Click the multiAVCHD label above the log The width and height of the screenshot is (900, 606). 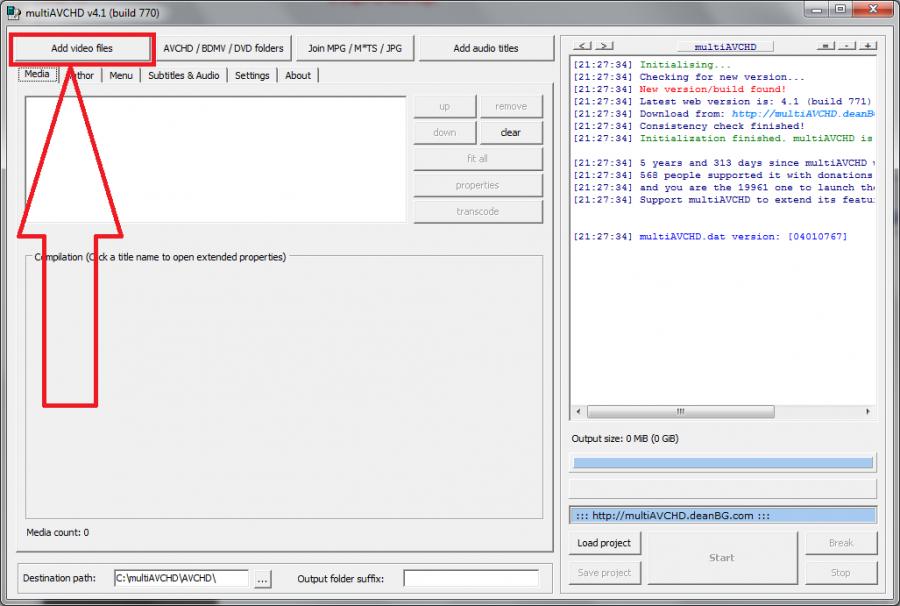click(x=726, y=46)
